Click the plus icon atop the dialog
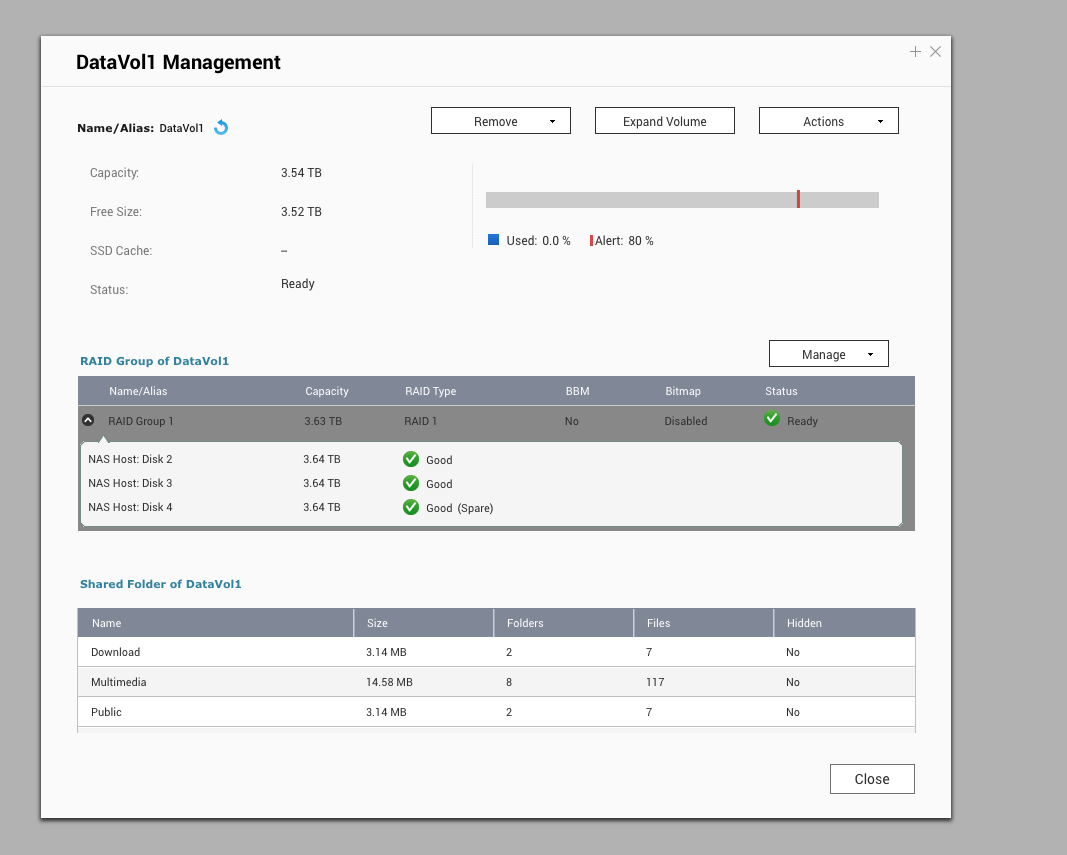1067x855 pixels. coord(915,51)
